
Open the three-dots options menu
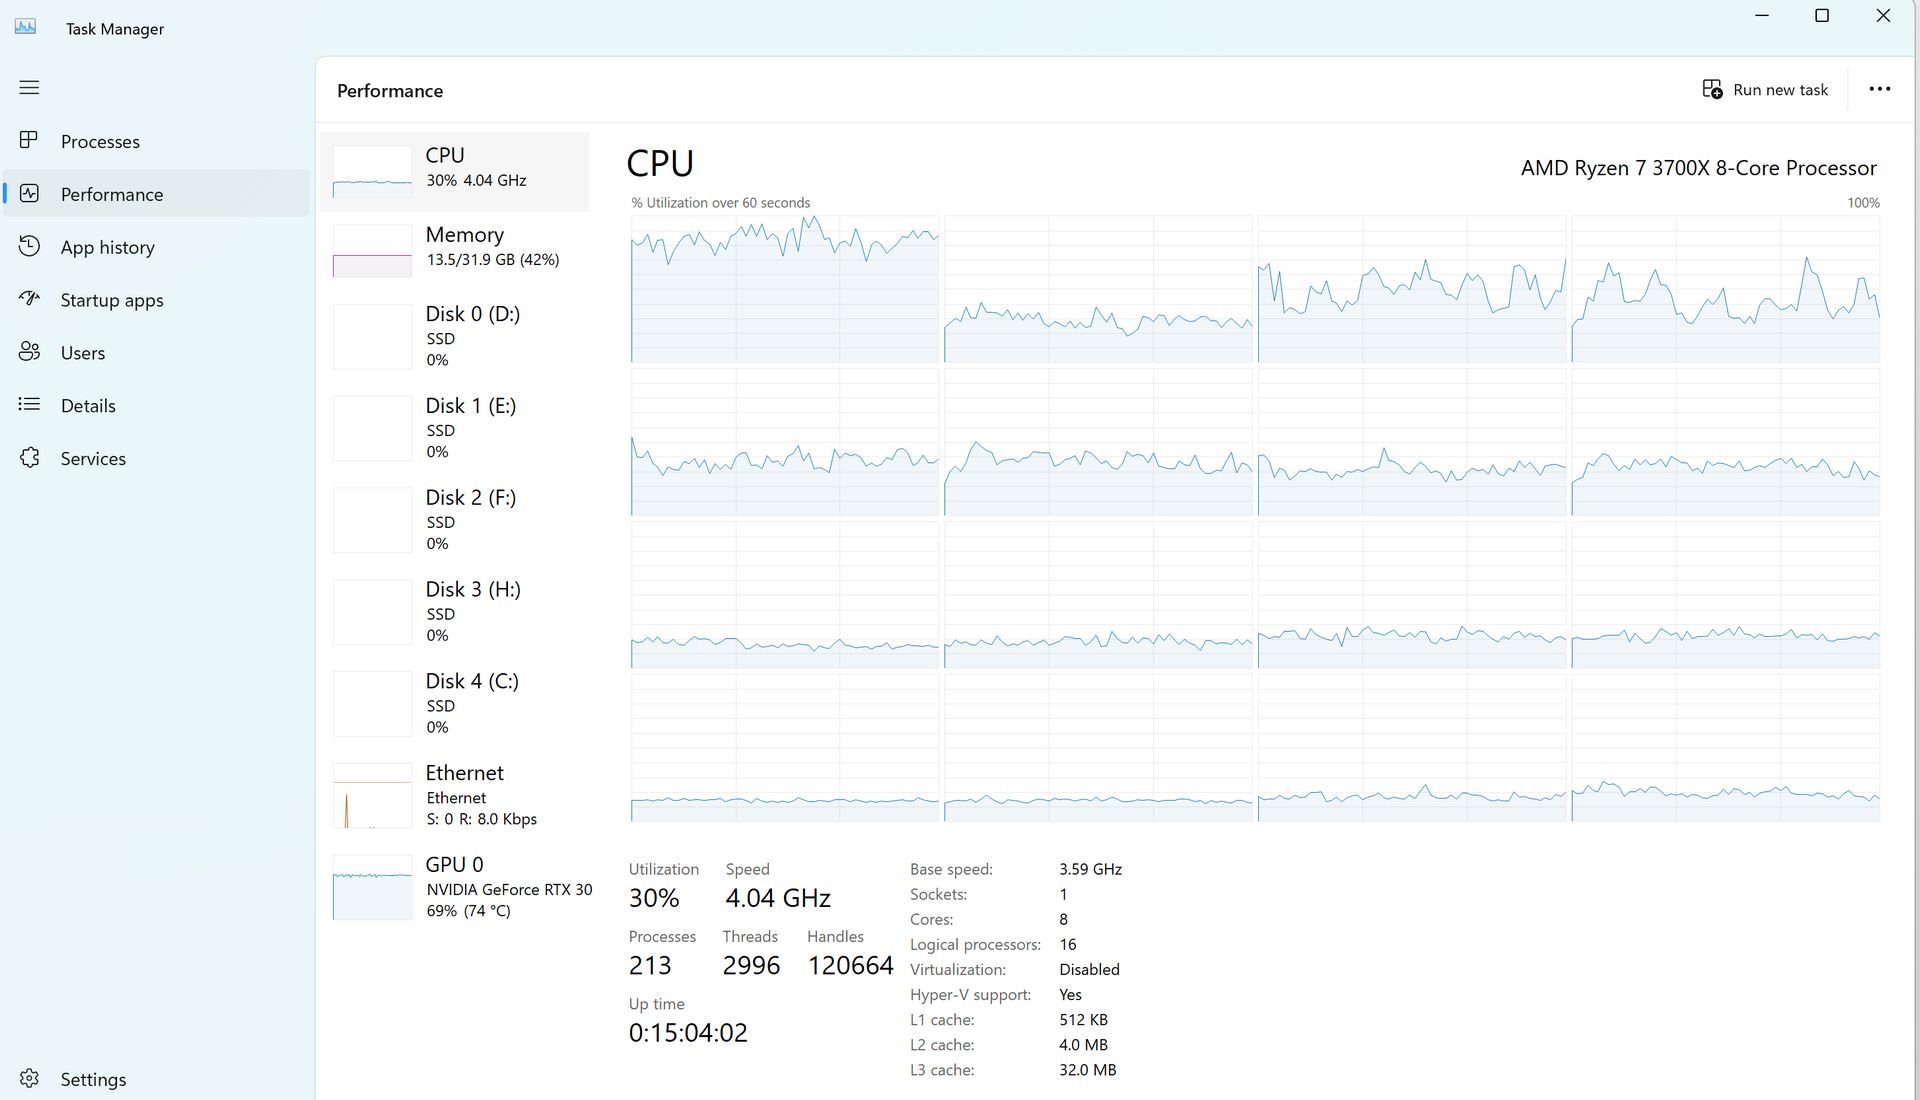tap(1880, 89)
